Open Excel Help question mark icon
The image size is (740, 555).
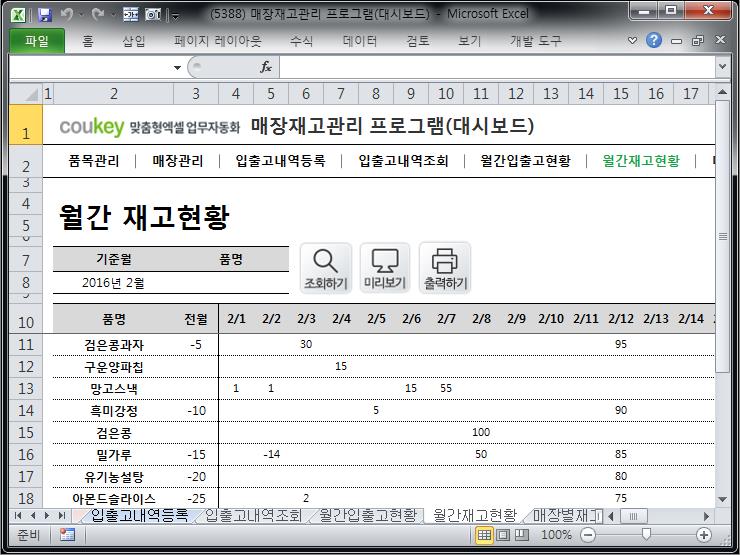[654, 40]
